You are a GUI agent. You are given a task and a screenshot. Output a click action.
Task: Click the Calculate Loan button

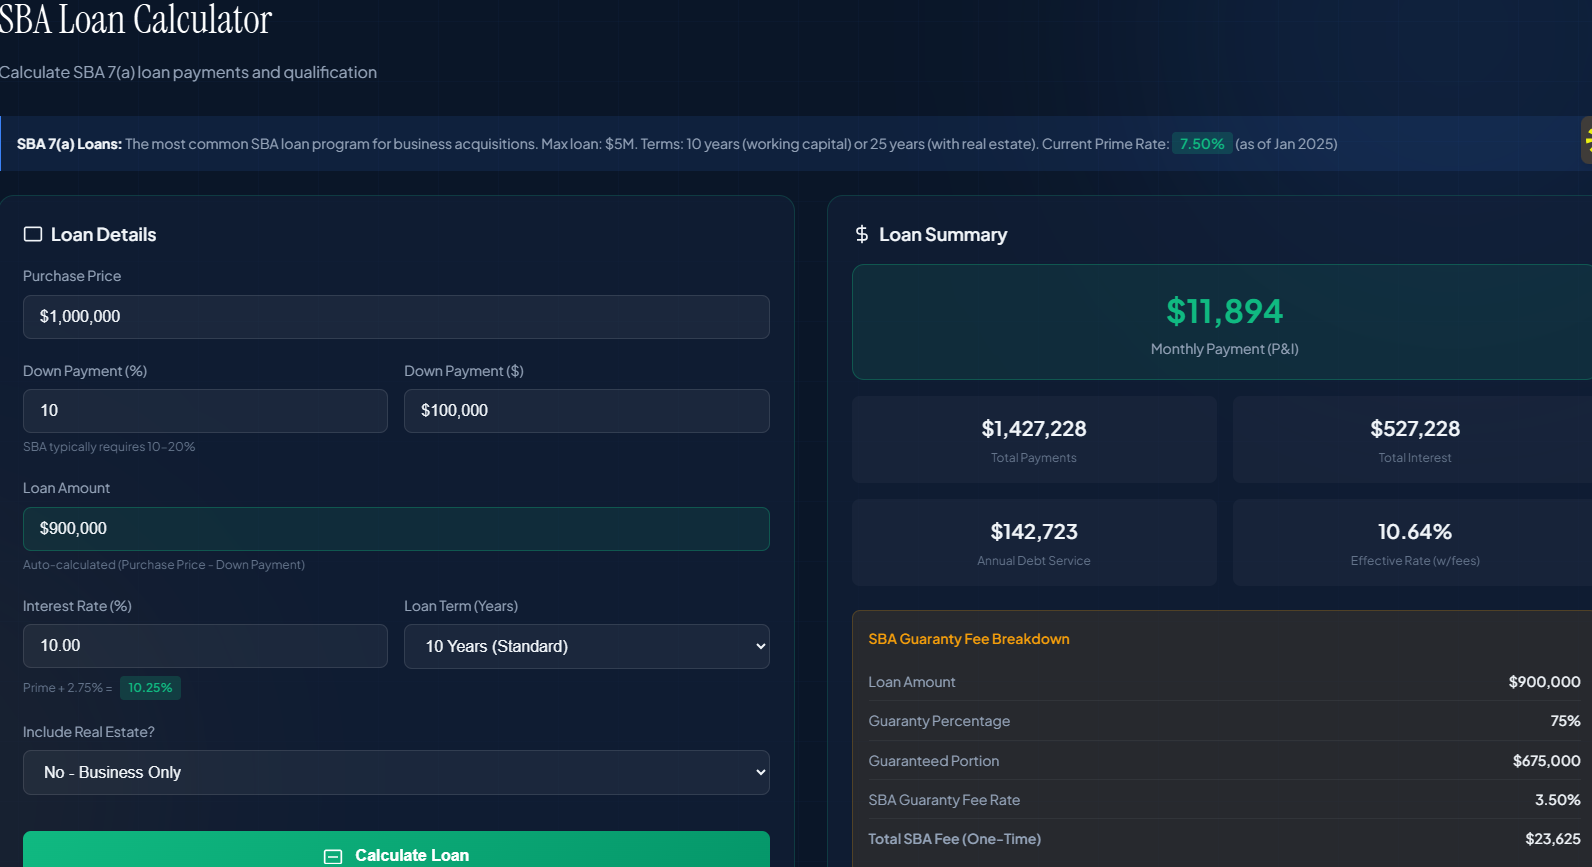pyautogui.click(x=396, y=849)
